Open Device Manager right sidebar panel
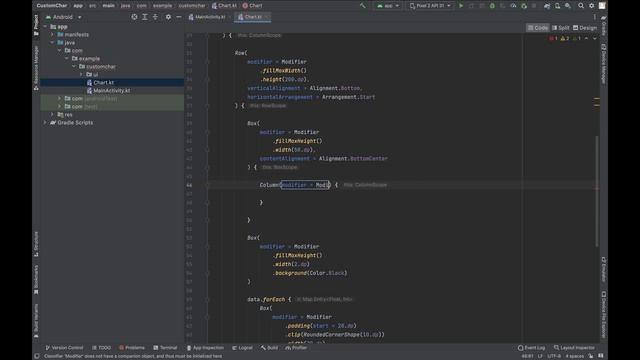640x360 pixels. pos(604,64)
